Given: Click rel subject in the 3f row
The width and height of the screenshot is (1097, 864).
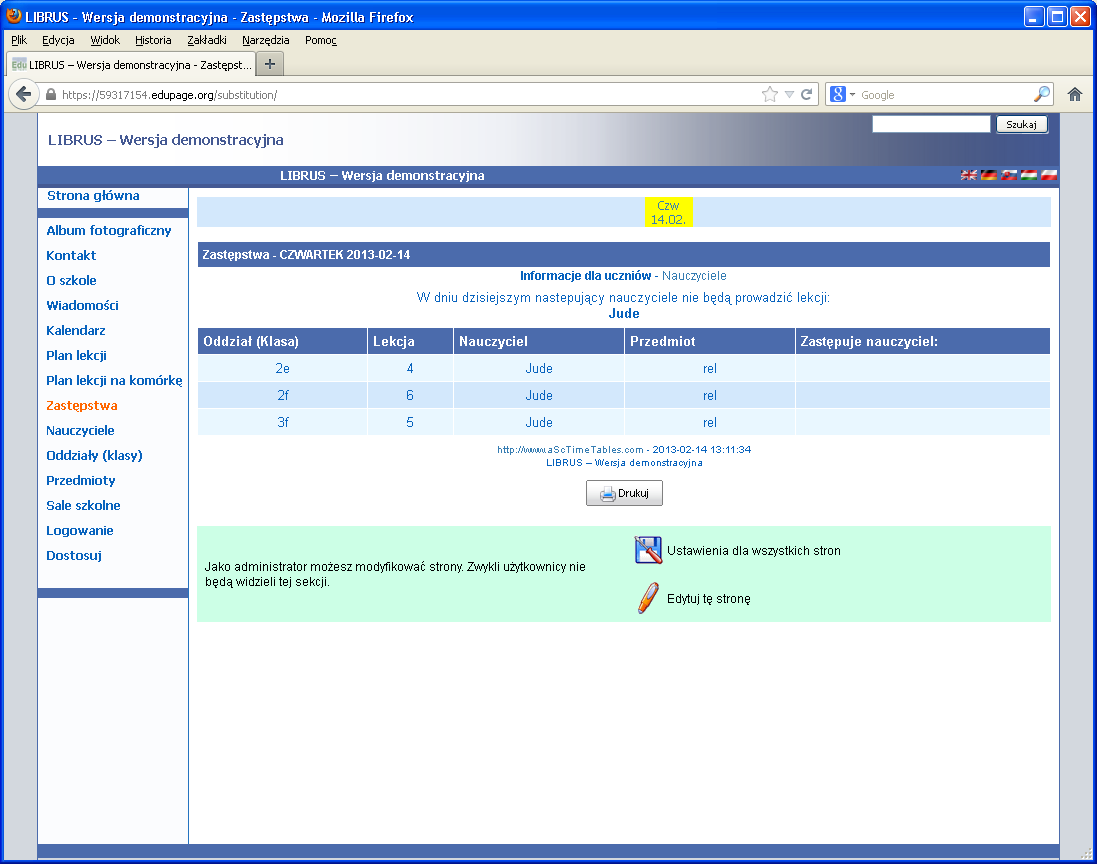Looking at the screenshot, I should pos(709,423).
